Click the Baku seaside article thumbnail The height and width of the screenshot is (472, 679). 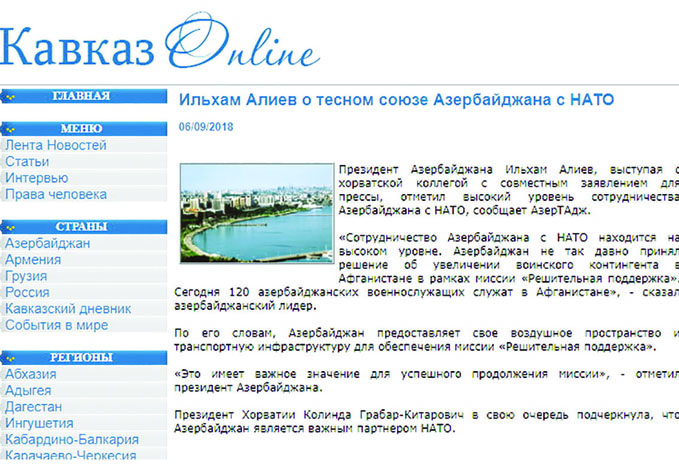click(257, 213)
